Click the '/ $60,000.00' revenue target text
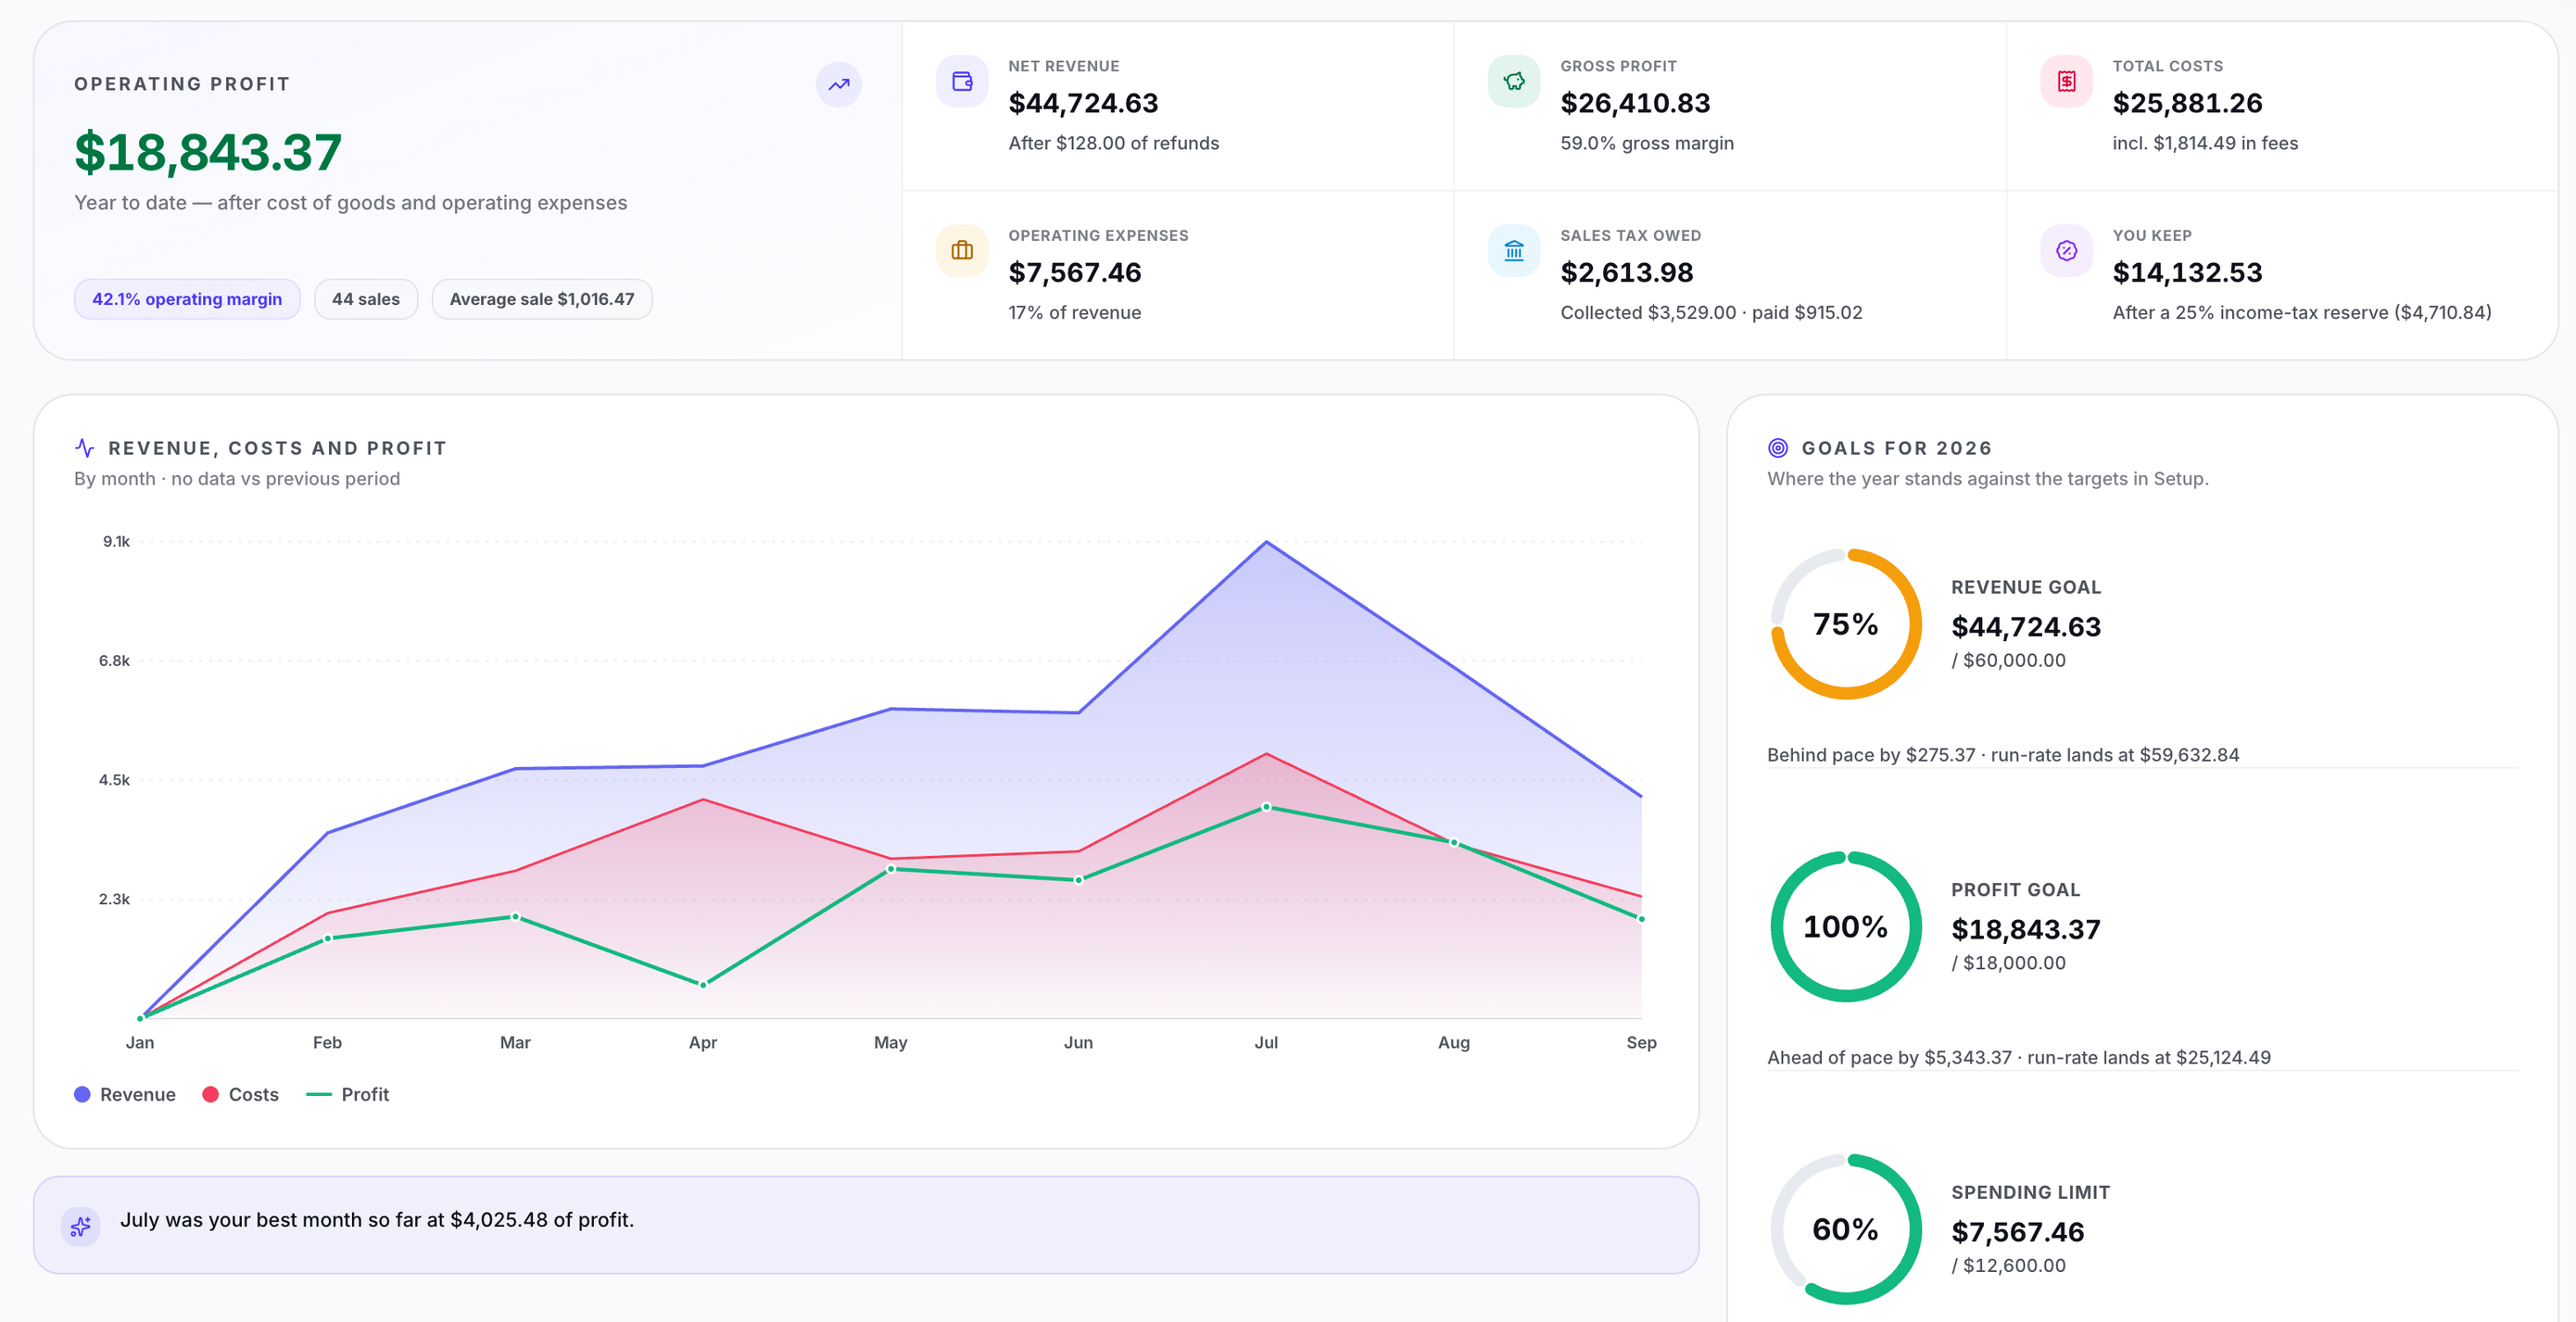Viewport: 2576px width, 1322px height. pyautogui.click(x=2008, y=660)
